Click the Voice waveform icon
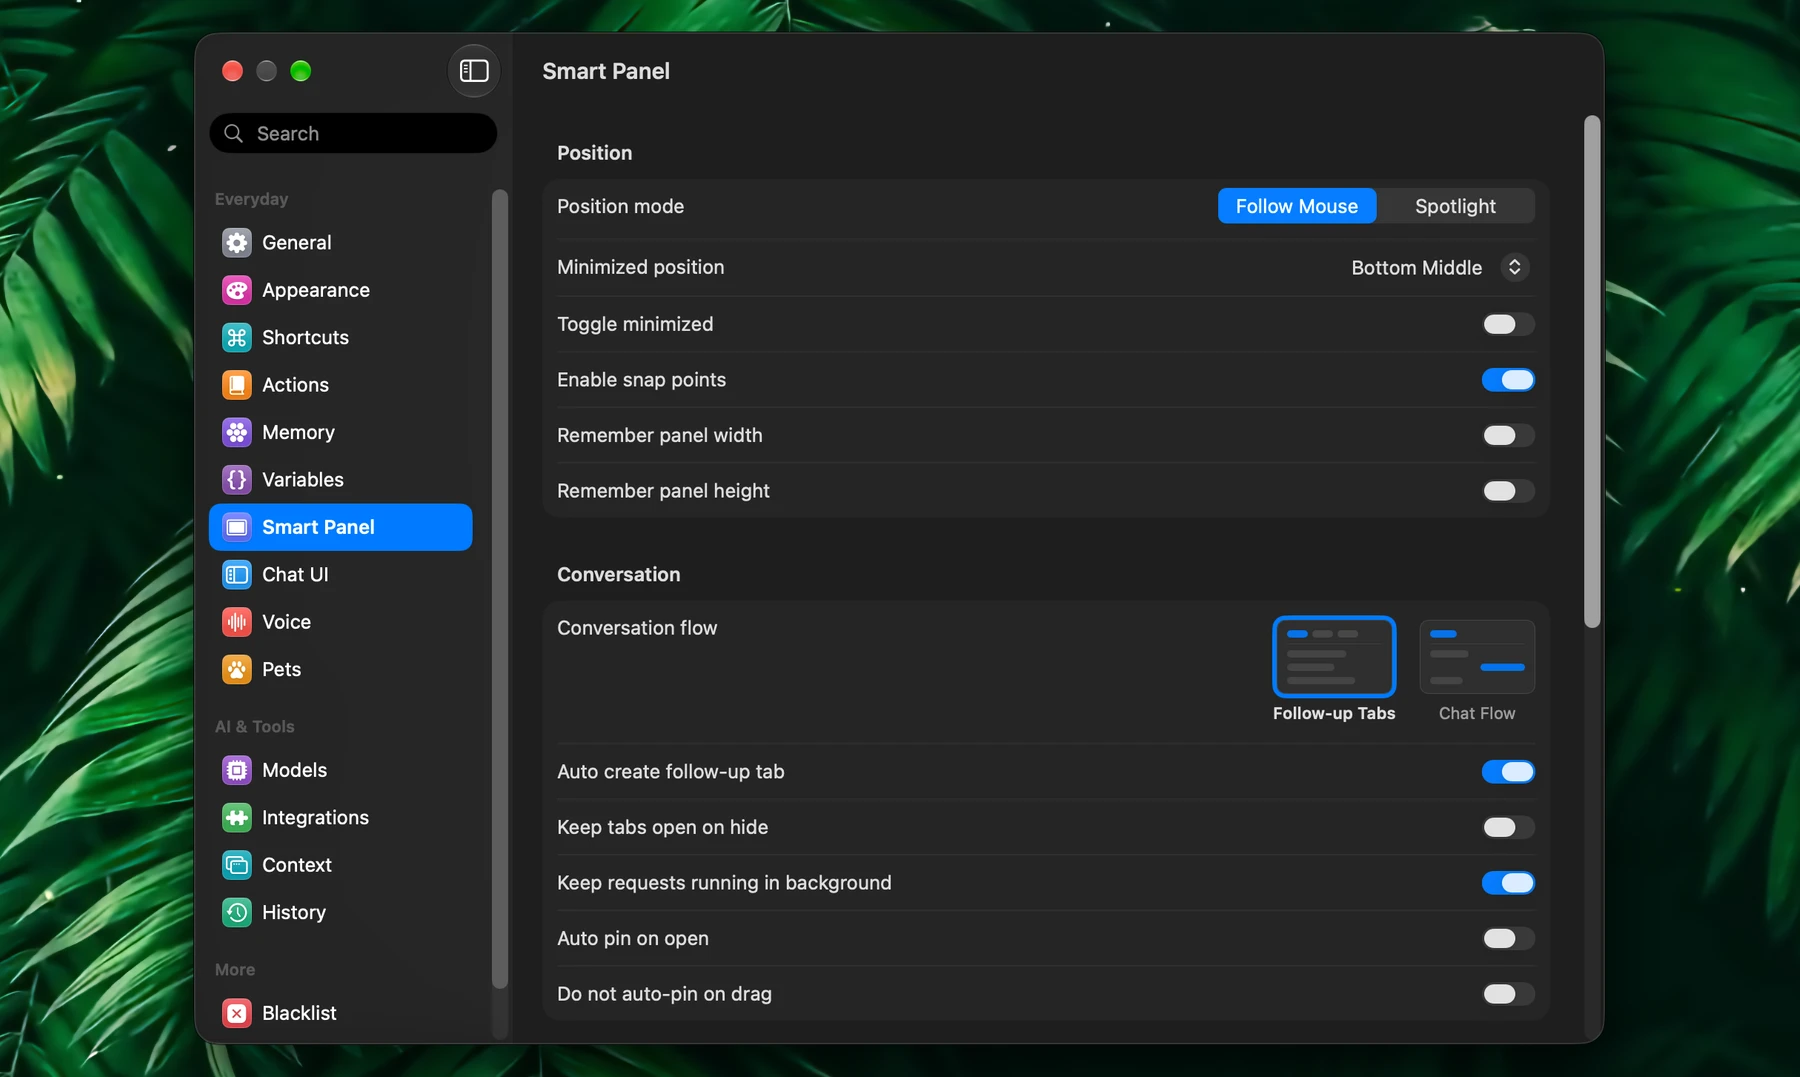Image resolution: width=1800 pixels, height=1077 pixels. (237, 622)
